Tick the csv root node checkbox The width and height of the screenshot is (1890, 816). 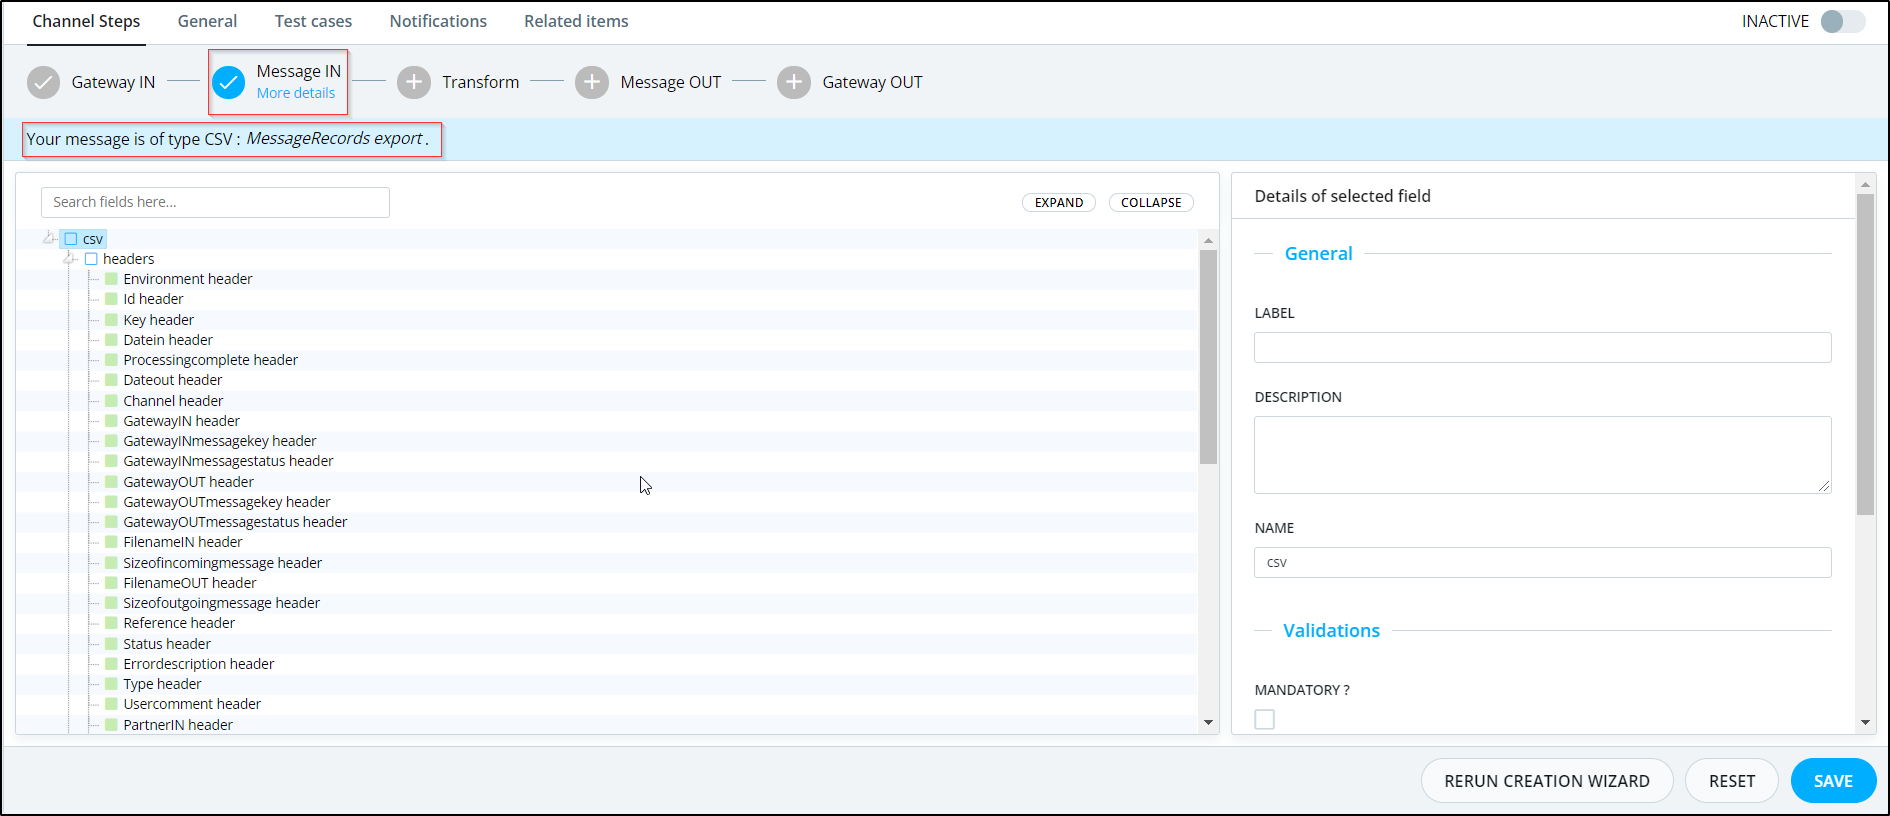pos(71,239)
